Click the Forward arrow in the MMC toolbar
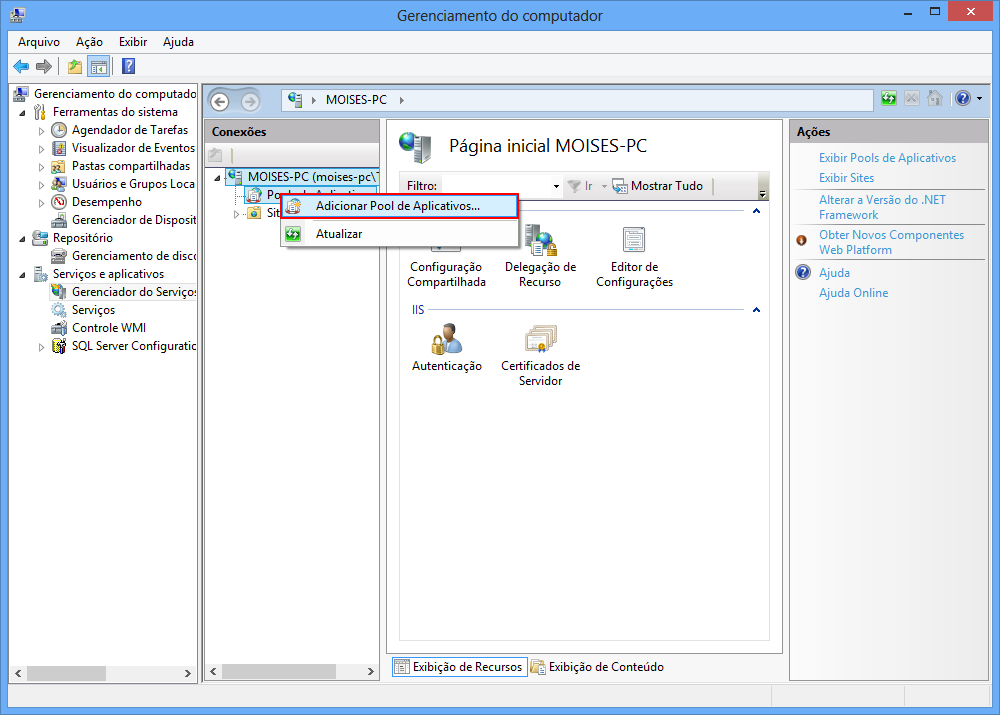The height and width of the screenshot is (715, 1000). pyautogui.click(x=43, y=66)
